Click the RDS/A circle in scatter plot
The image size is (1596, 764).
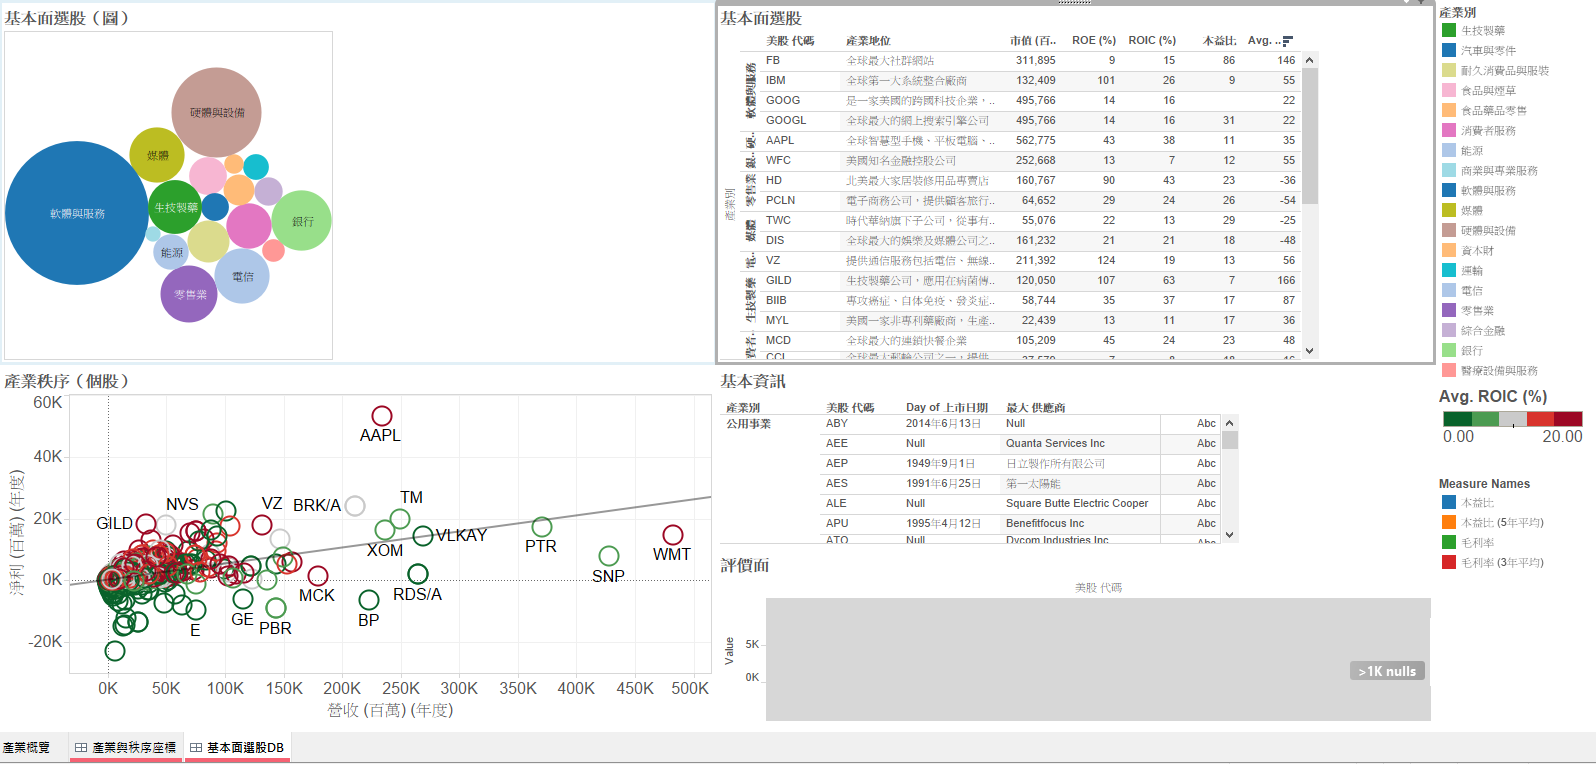coord(418,574)
